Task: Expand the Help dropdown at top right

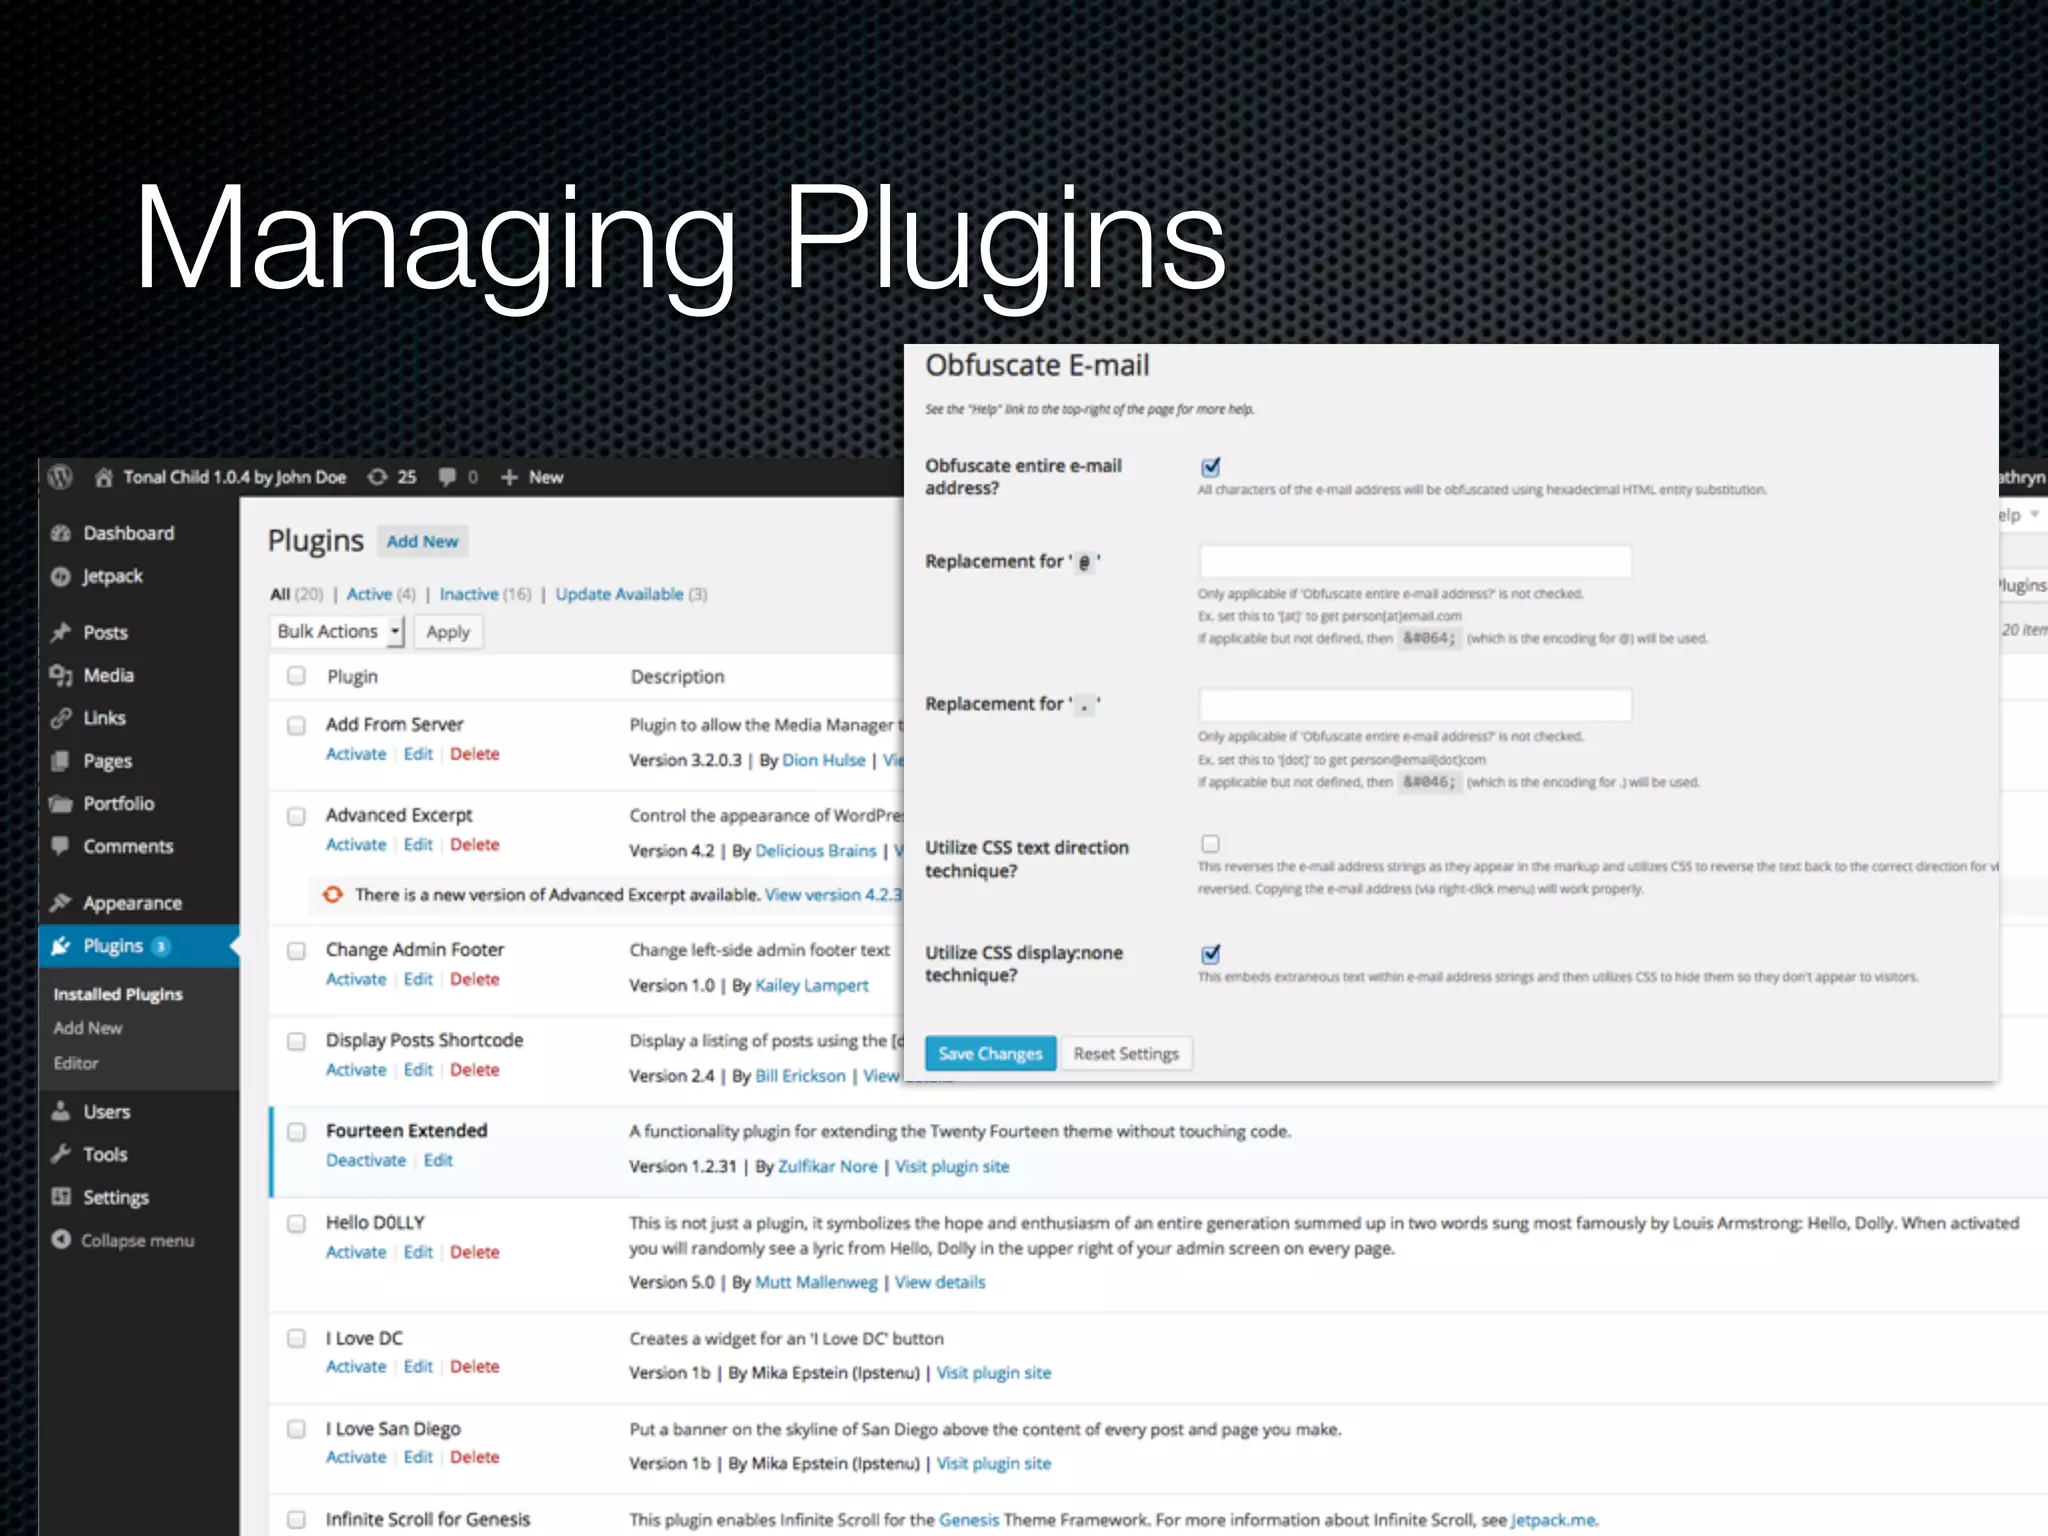Action: pos(2020,515)
